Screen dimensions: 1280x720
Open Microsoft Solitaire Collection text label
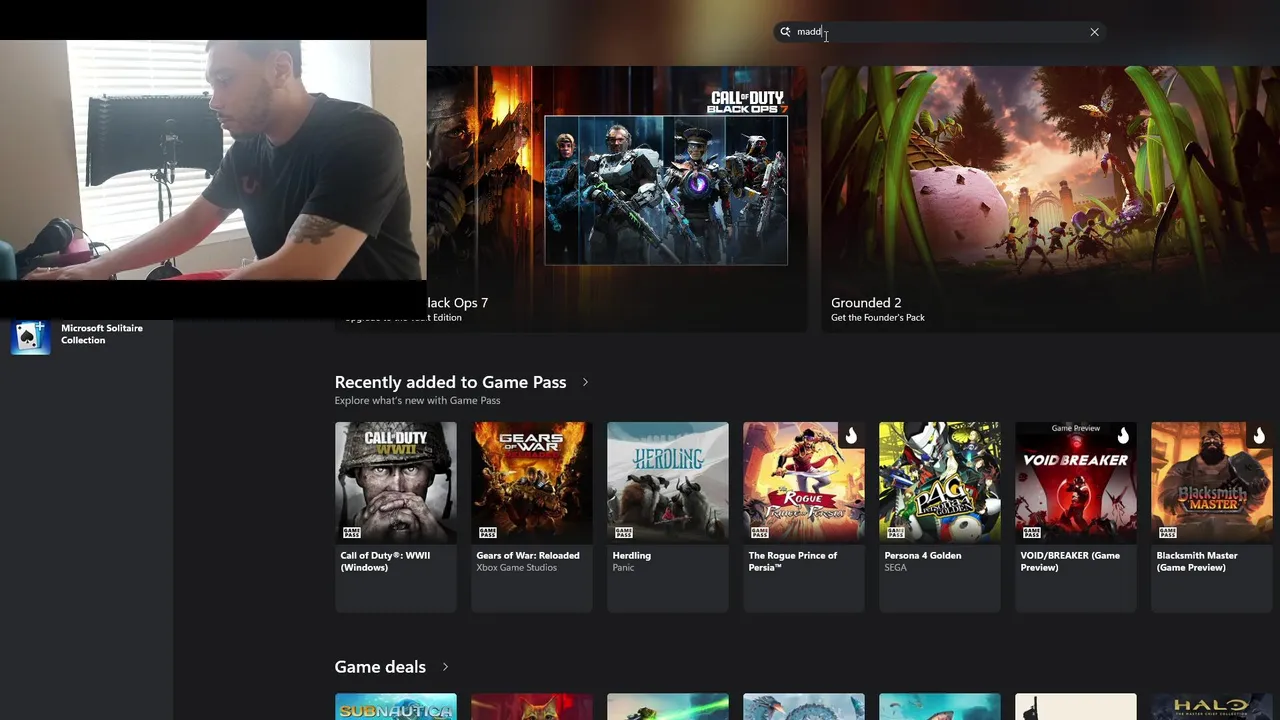(x=101, y=334)
